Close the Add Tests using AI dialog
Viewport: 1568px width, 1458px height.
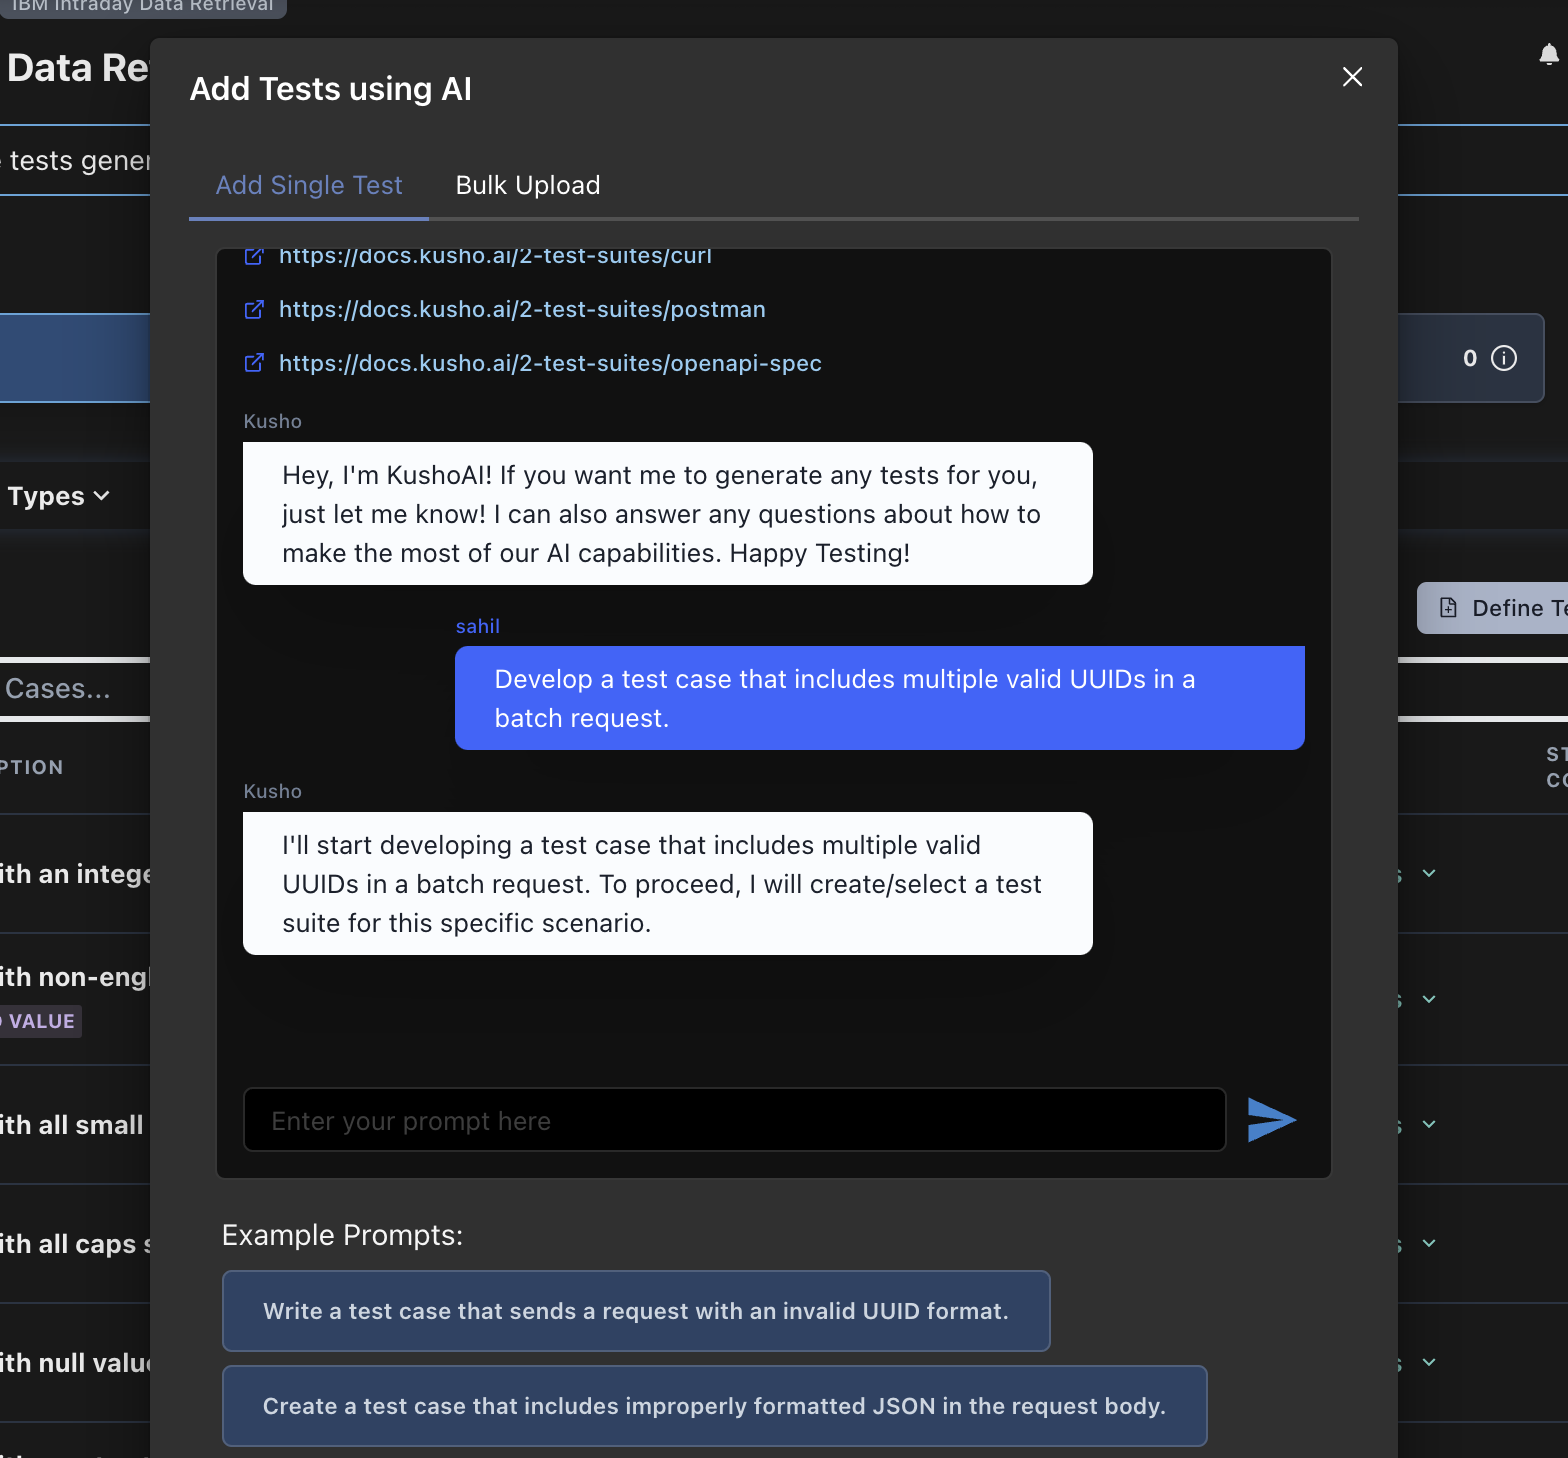(1352, 77)
